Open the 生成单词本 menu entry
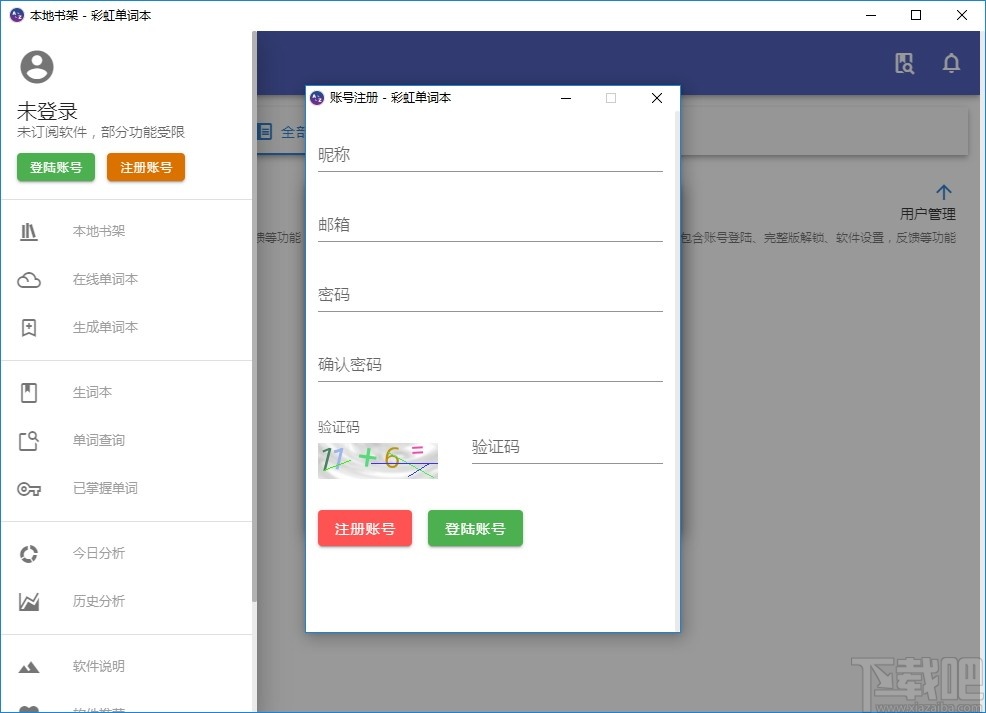This screenshot has width=986, height=713. [105, 327]
